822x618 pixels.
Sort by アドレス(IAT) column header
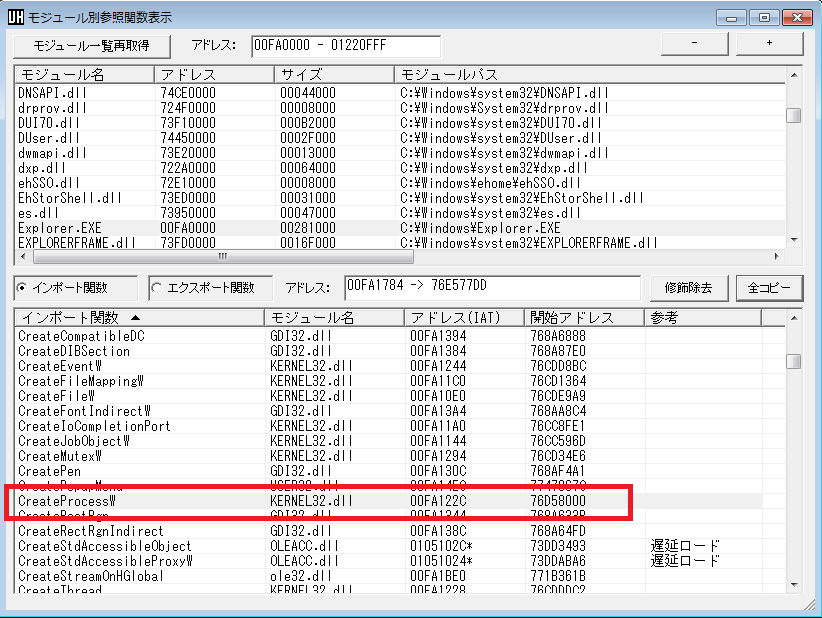464,318
